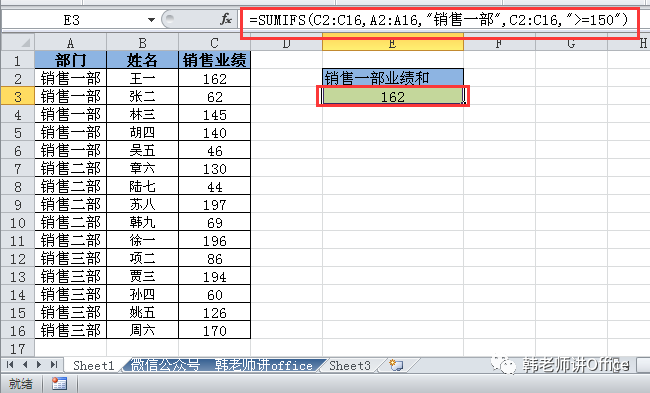Viewport: 650px width, 393px height.
Task: Click the cell with name 项二
Action: click(x=142, y=259)
